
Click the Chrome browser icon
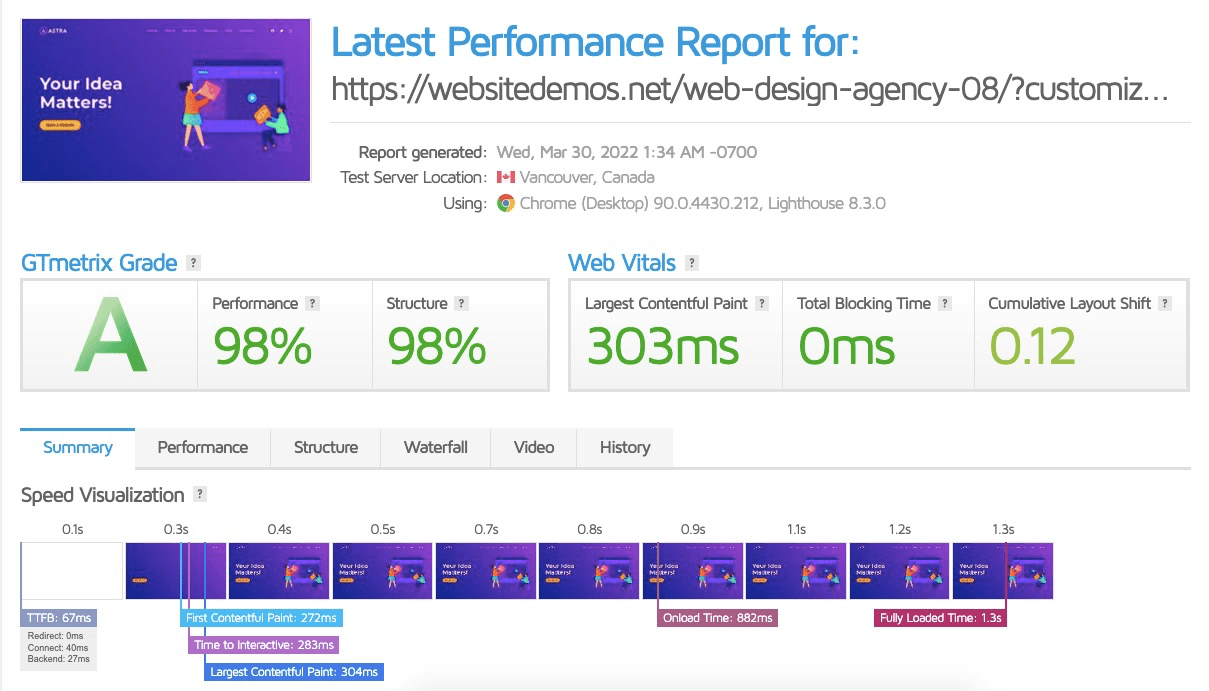pos(506,203)
